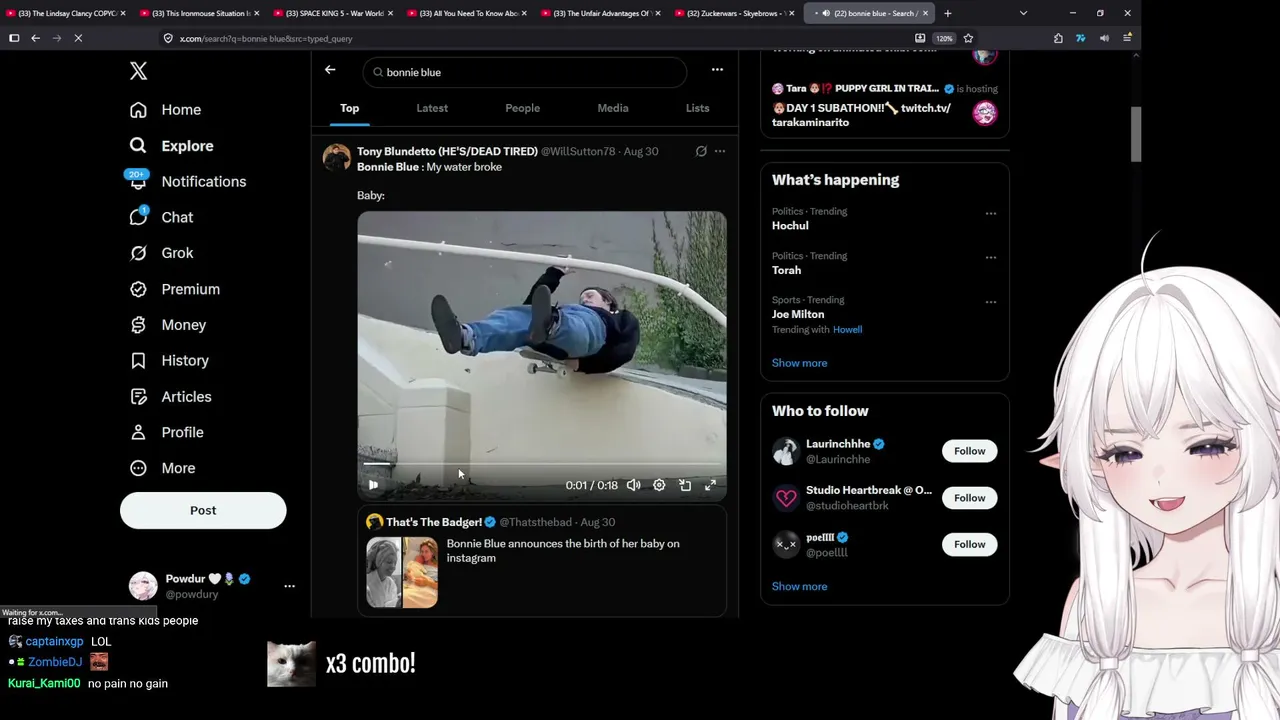Viewport: 1280px width, 720px height.
Task: Open options for the Hochul trend
Action: [991, 213]
